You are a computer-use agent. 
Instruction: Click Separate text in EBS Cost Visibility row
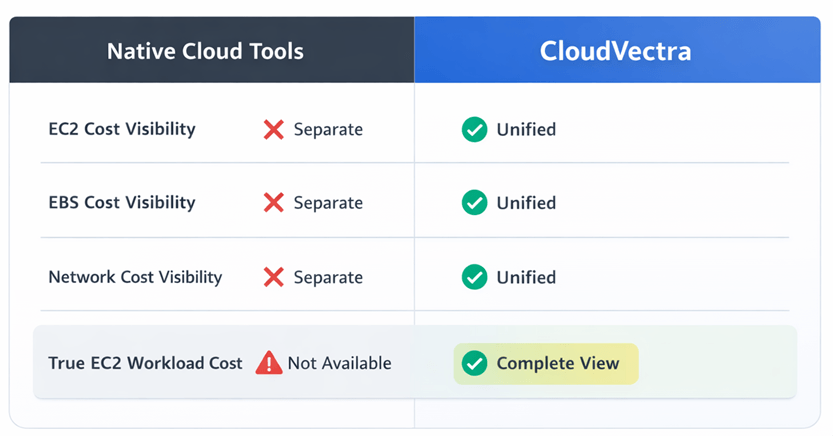coord(328,203)
